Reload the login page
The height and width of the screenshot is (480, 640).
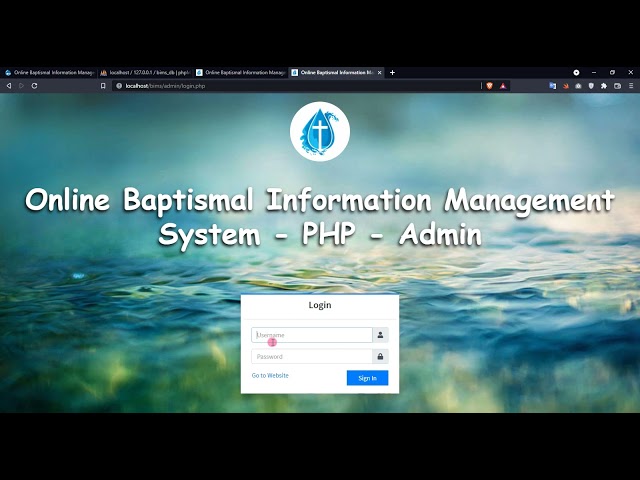[x=35, y=86]
